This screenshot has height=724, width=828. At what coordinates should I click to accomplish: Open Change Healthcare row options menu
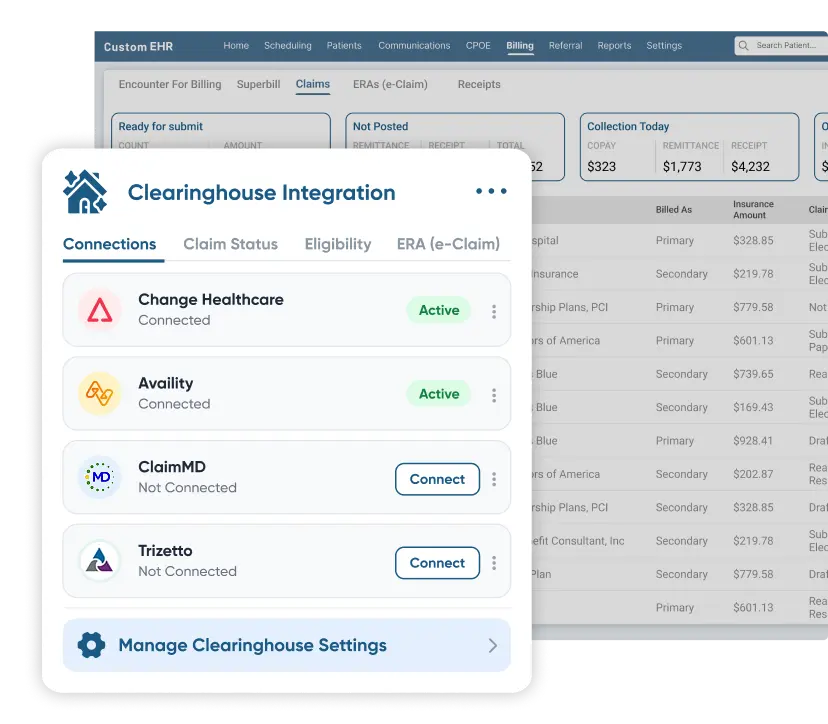pos(494,312)
